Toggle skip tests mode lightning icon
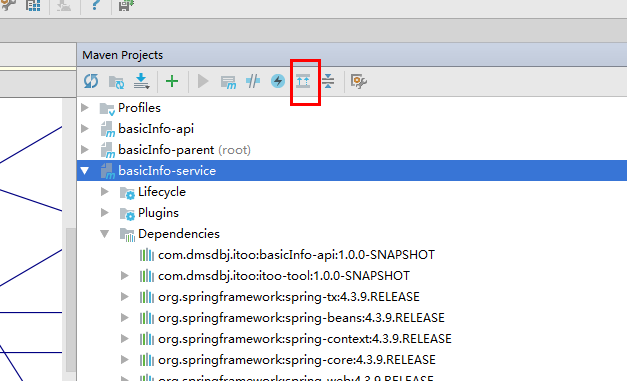Image resolution: width=627 pixels, height=381 pixels. coord(278,81)
